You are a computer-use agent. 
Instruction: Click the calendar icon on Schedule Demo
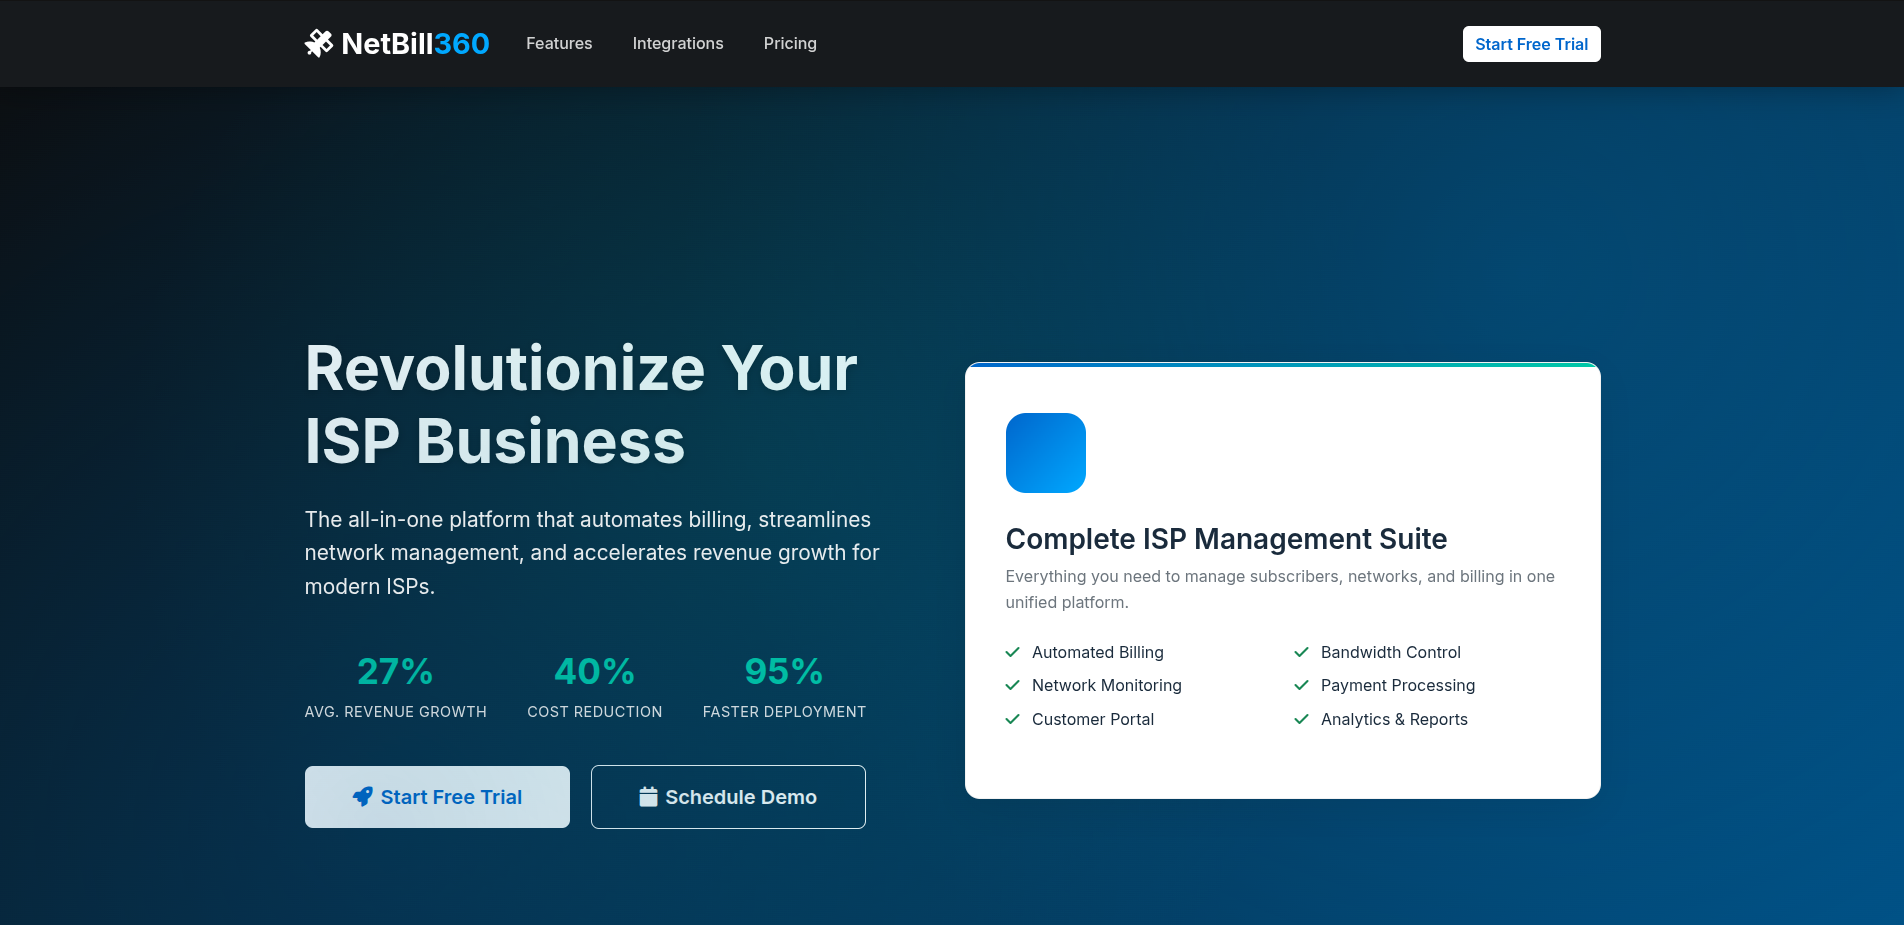point(648,797)
